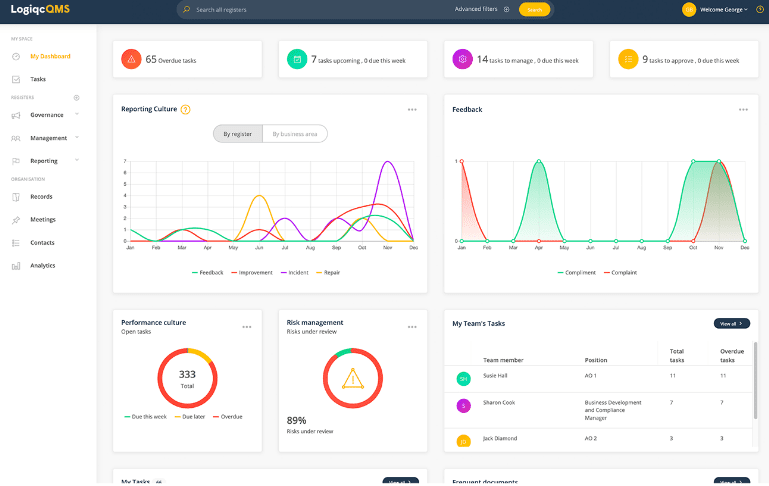Toggle the Incident series in chart legend
Viewport: 769px width, 486px height.
297,273
